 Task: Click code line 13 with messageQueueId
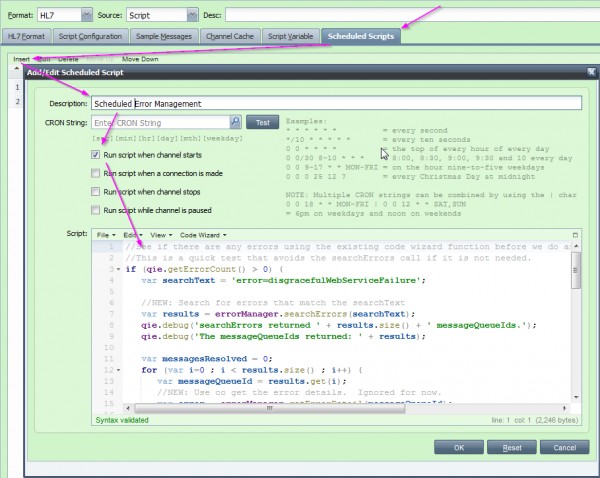pos(252,382)
